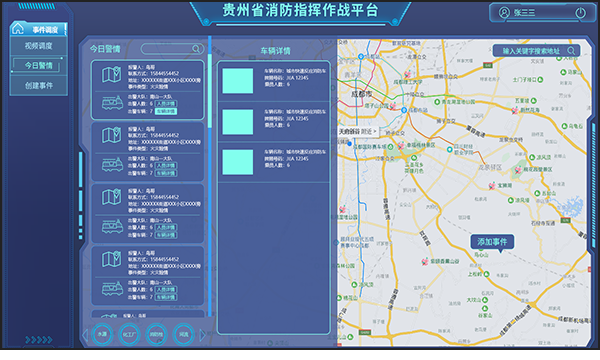This screenshot has width=600, height=360.
Task: Click the home icon beside 事件调度
Action: pos(18,29)
